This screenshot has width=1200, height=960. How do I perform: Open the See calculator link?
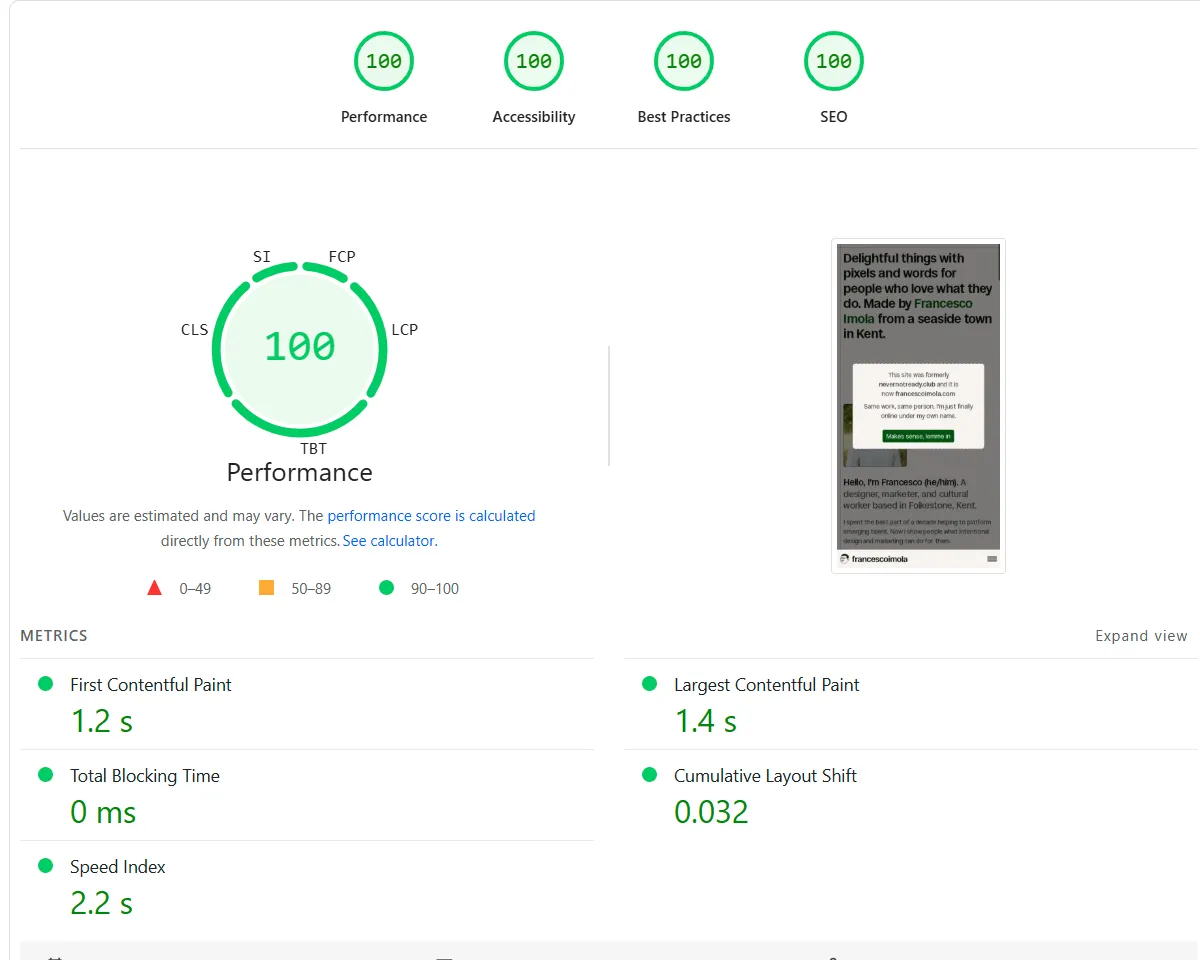point(388,540)
